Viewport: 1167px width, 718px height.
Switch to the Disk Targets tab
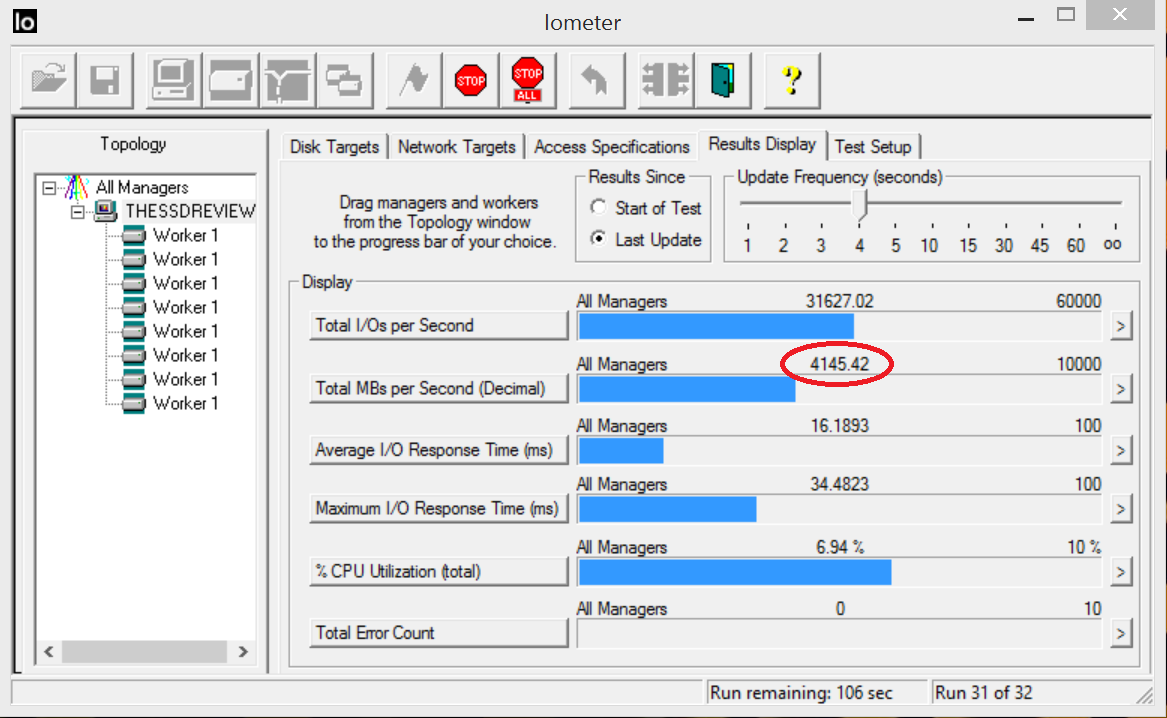coord(334,147)
